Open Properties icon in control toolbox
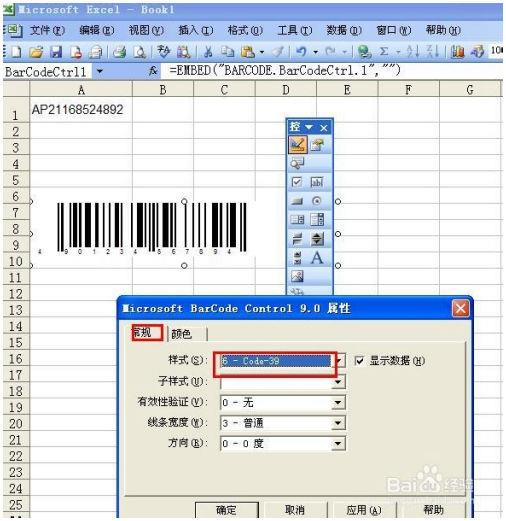Viewport: 506px width, 521px height. (317, 144)
